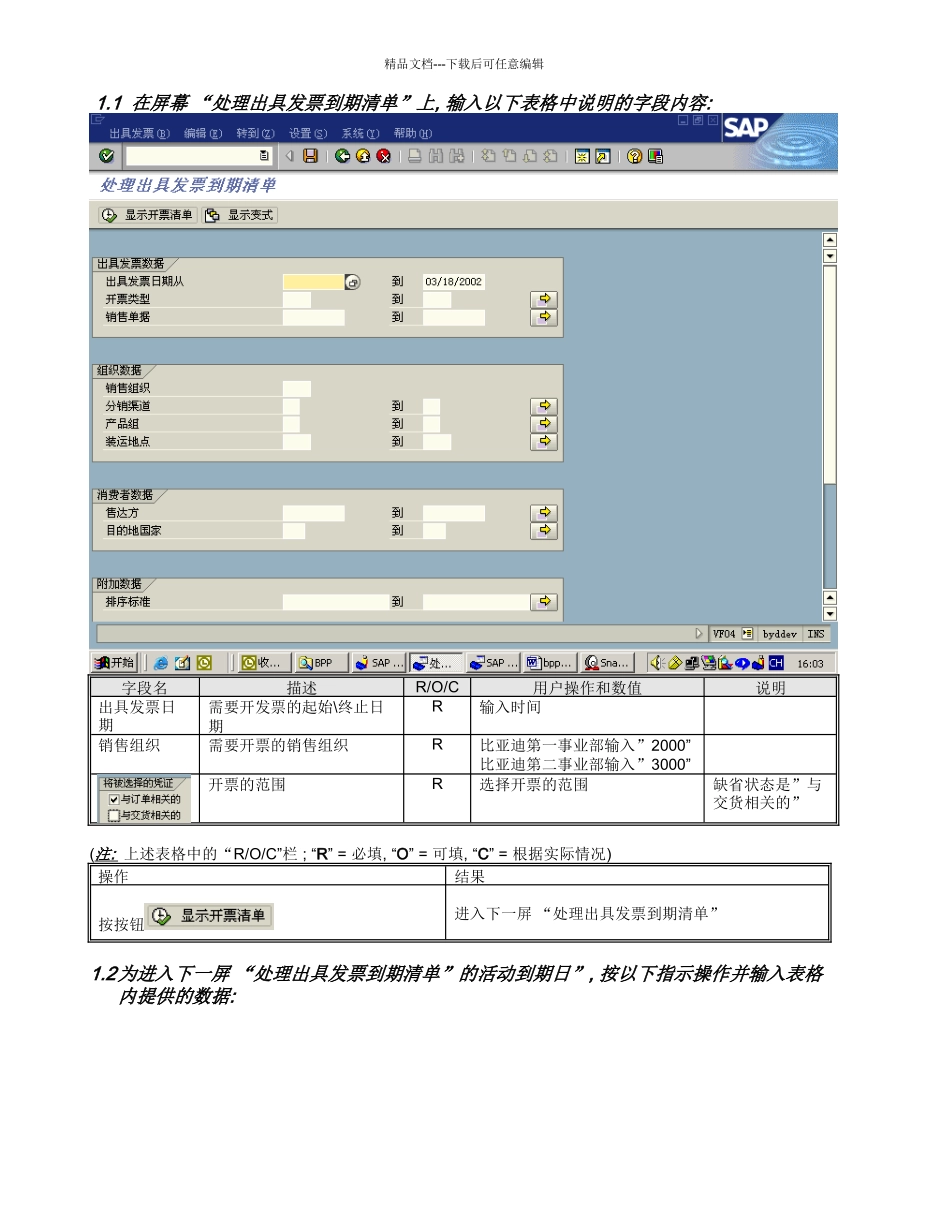Screen dimensions: 950x1230
Task: Open the 编辑 menu
Action: click(203, 133)
